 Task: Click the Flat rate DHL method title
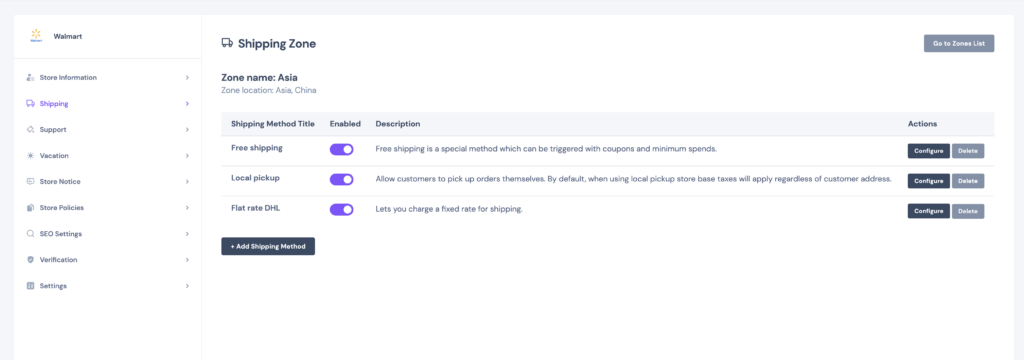click(x=256, y=209)
